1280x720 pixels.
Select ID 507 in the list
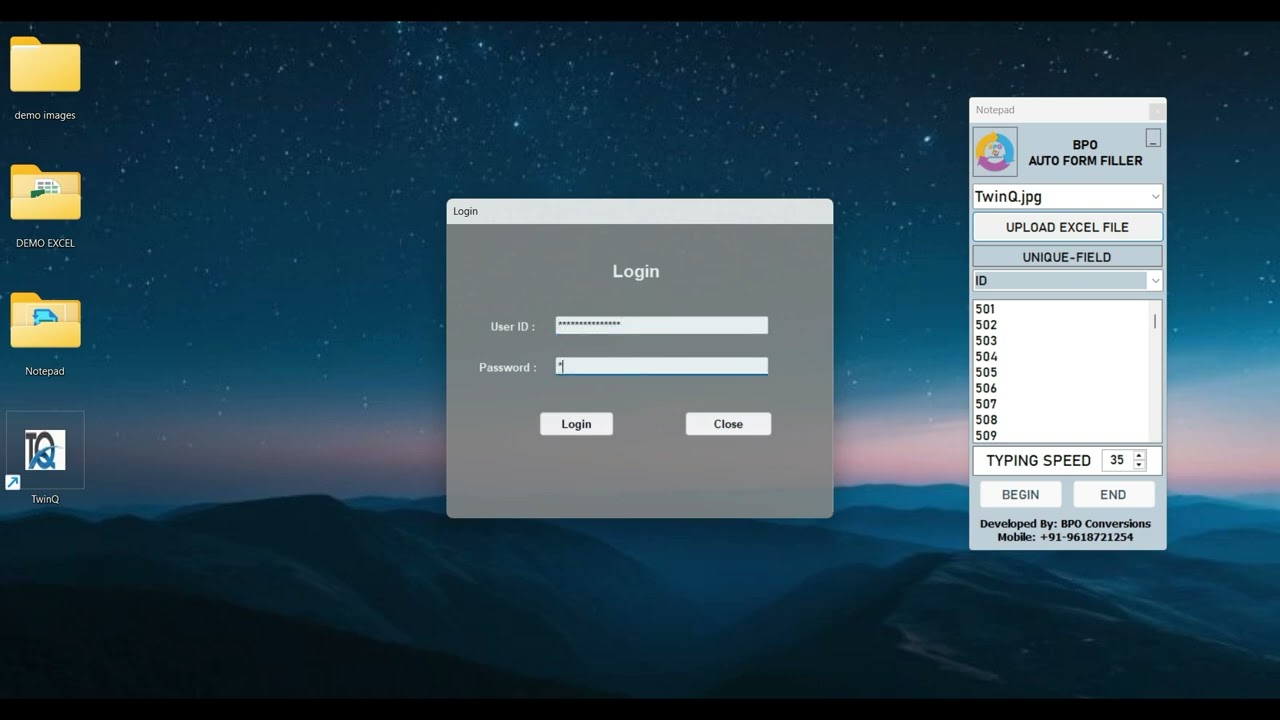986,405
